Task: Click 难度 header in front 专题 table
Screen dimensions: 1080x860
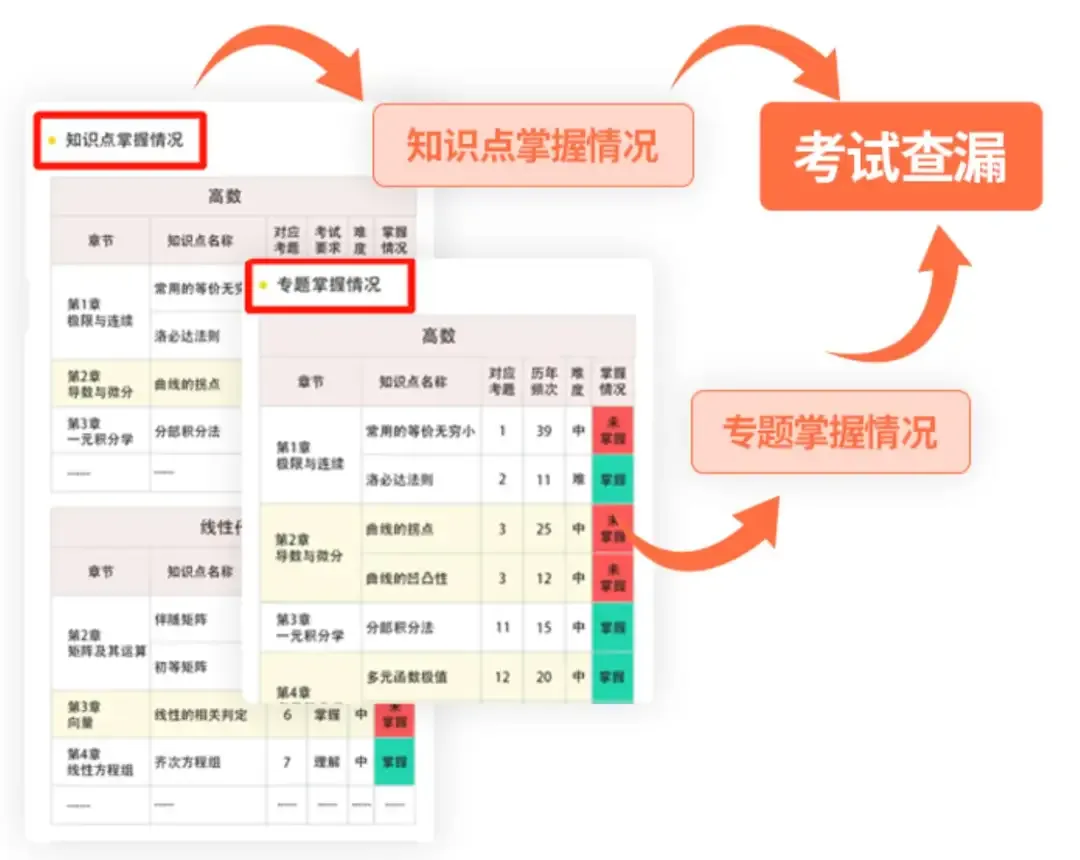Action: pyautogui.click(x=578, y=381)
